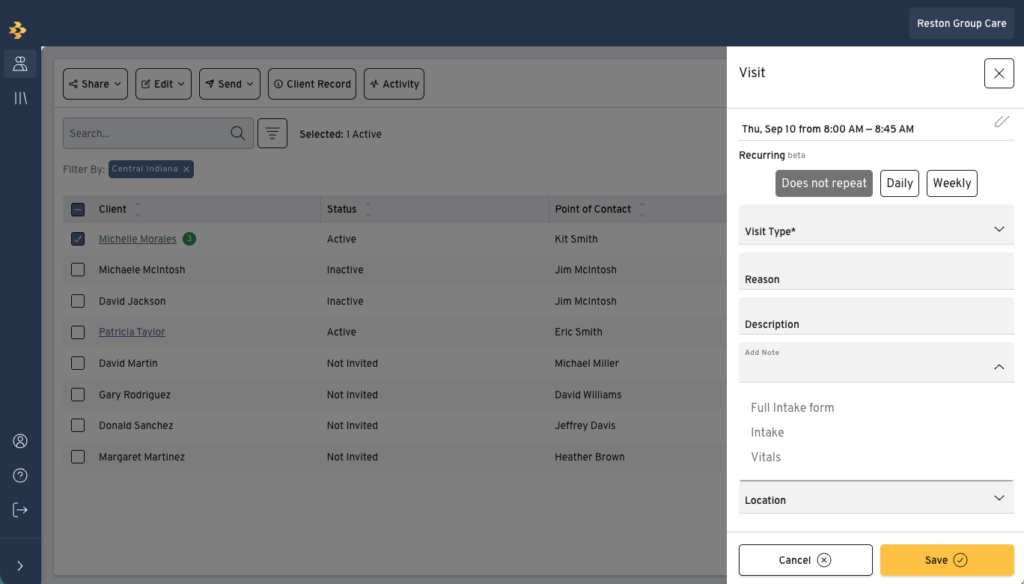Click the David Williams contact cell
This screenshot has width=1024, height=584.
[588, 395]
